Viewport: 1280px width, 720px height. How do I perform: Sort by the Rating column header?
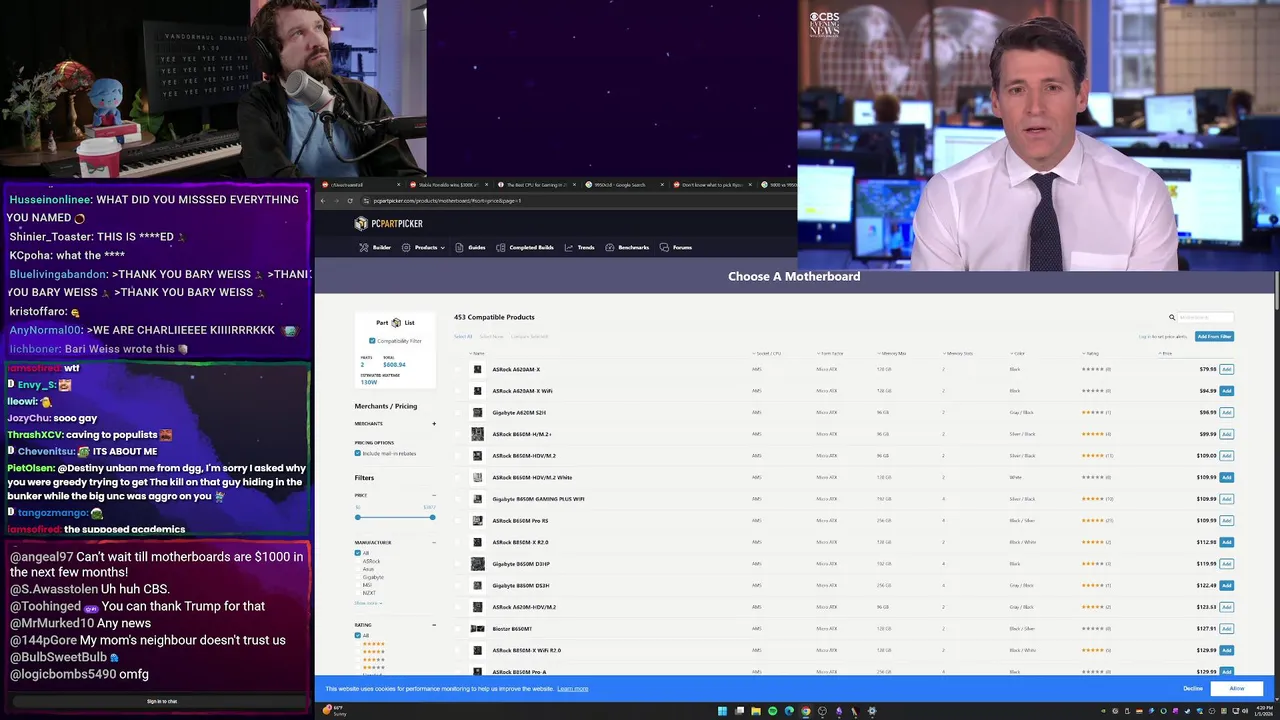[1090, 353]
